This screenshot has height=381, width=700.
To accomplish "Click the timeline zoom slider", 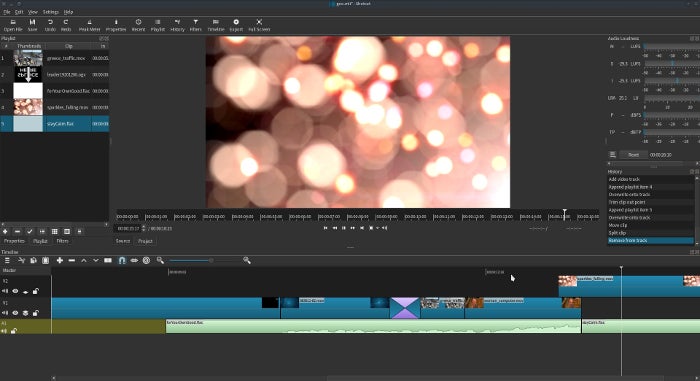I will [205, 260].
